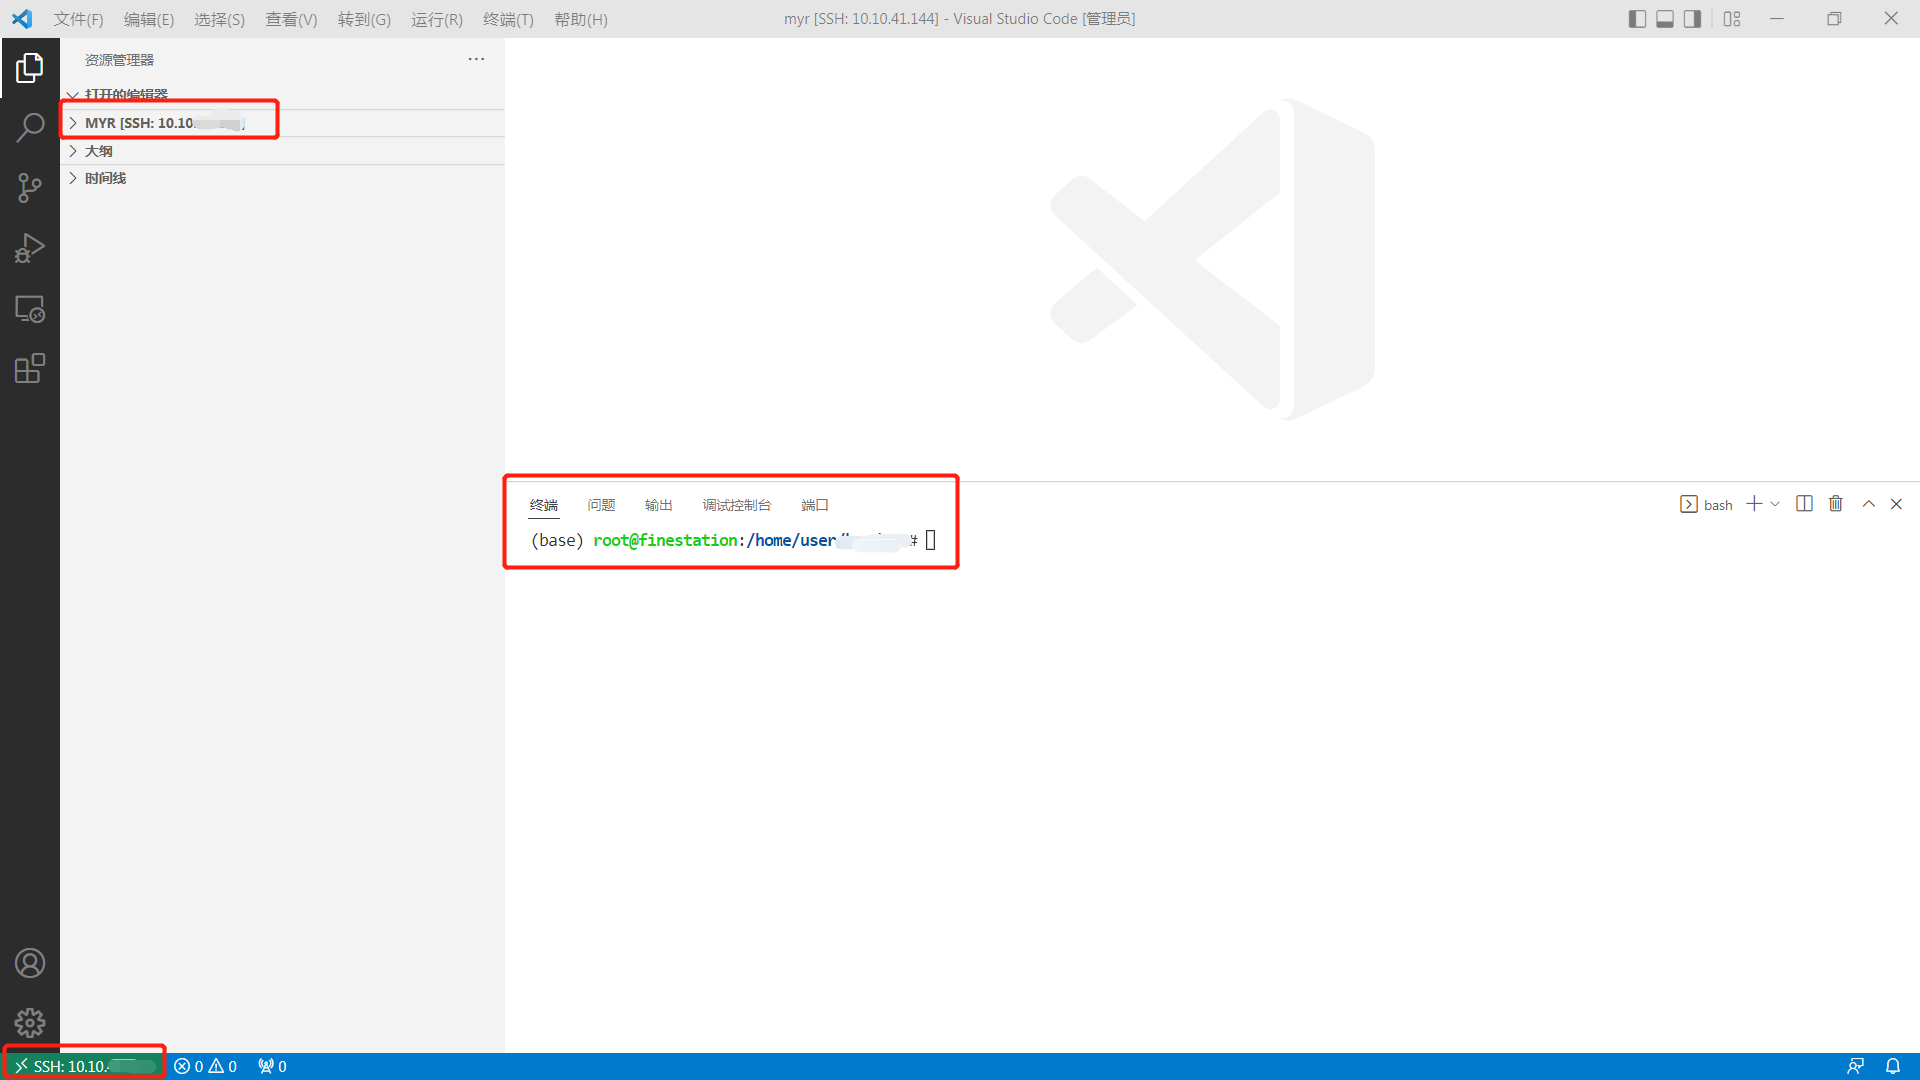Screen dimensions: 1920x1080
Task: Open notifications bell in status bar
Action: pos(1893,1066)
